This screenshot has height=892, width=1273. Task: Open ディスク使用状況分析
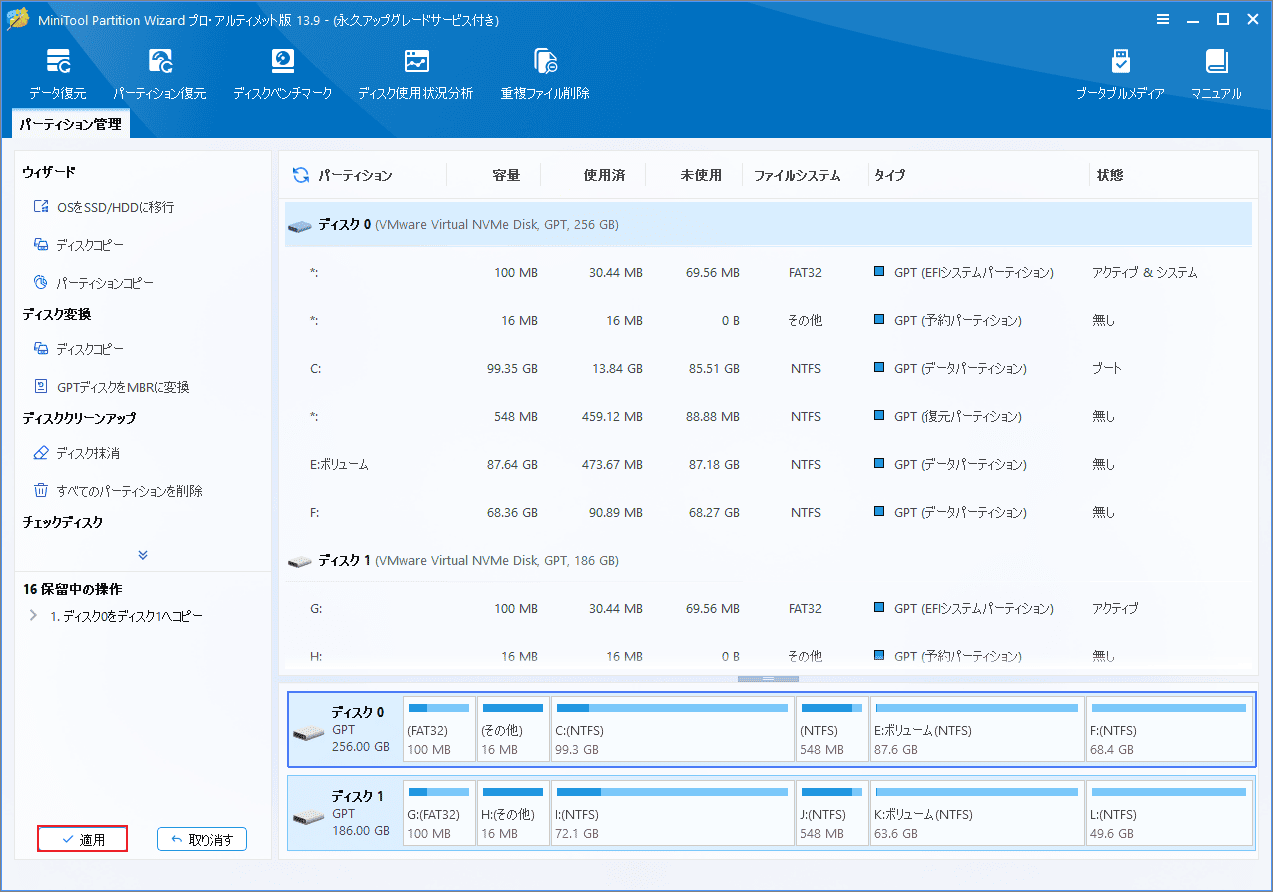(416, 74)
